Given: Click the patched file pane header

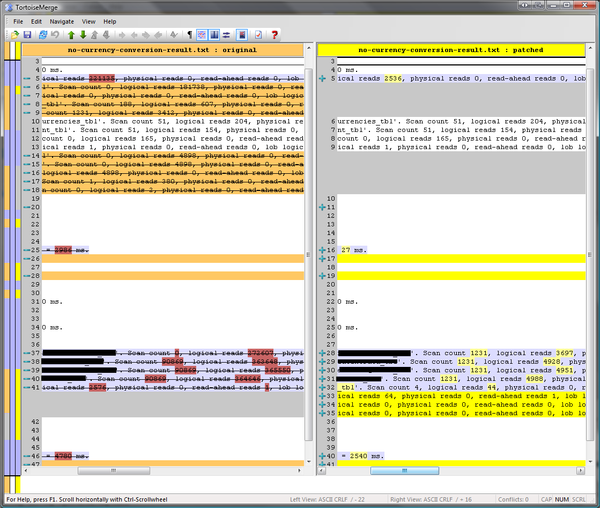Looking at the screenshot, I should 451,50.
